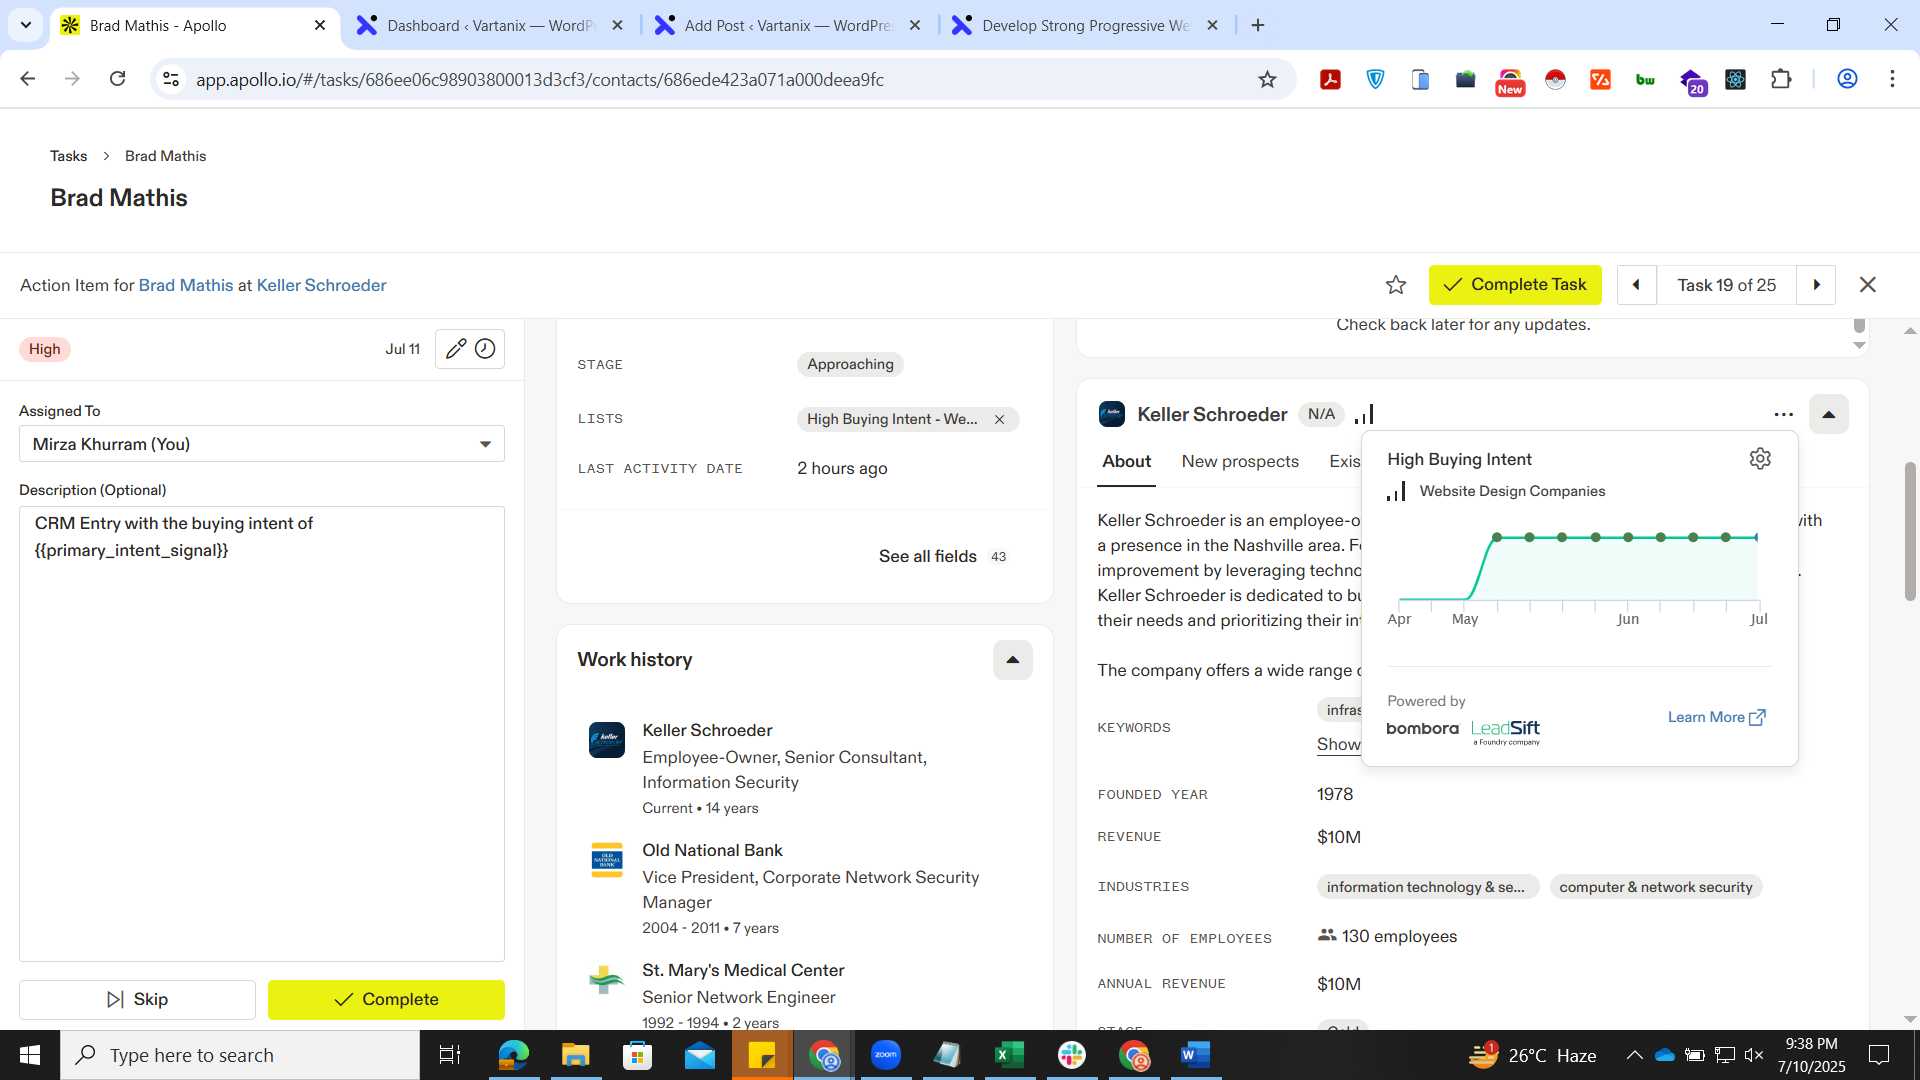Click the High priority badge
This screenshot has height=1080, width=1920.
(x=44, y=349)
